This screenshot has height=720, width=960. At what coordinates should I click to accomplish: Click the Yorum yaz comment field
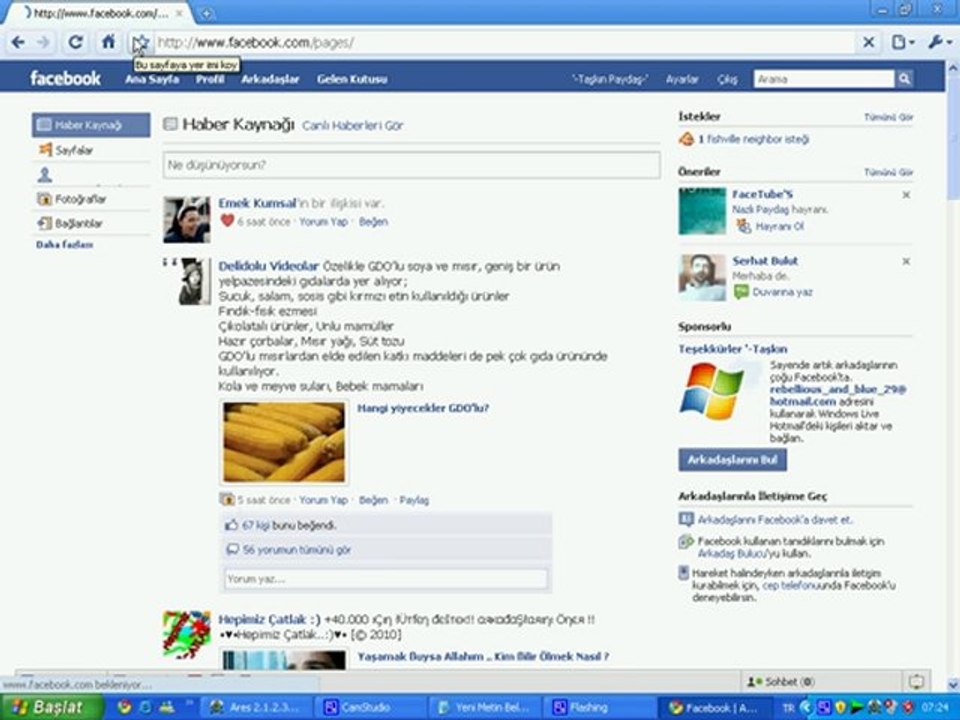(x=386, y=579)
